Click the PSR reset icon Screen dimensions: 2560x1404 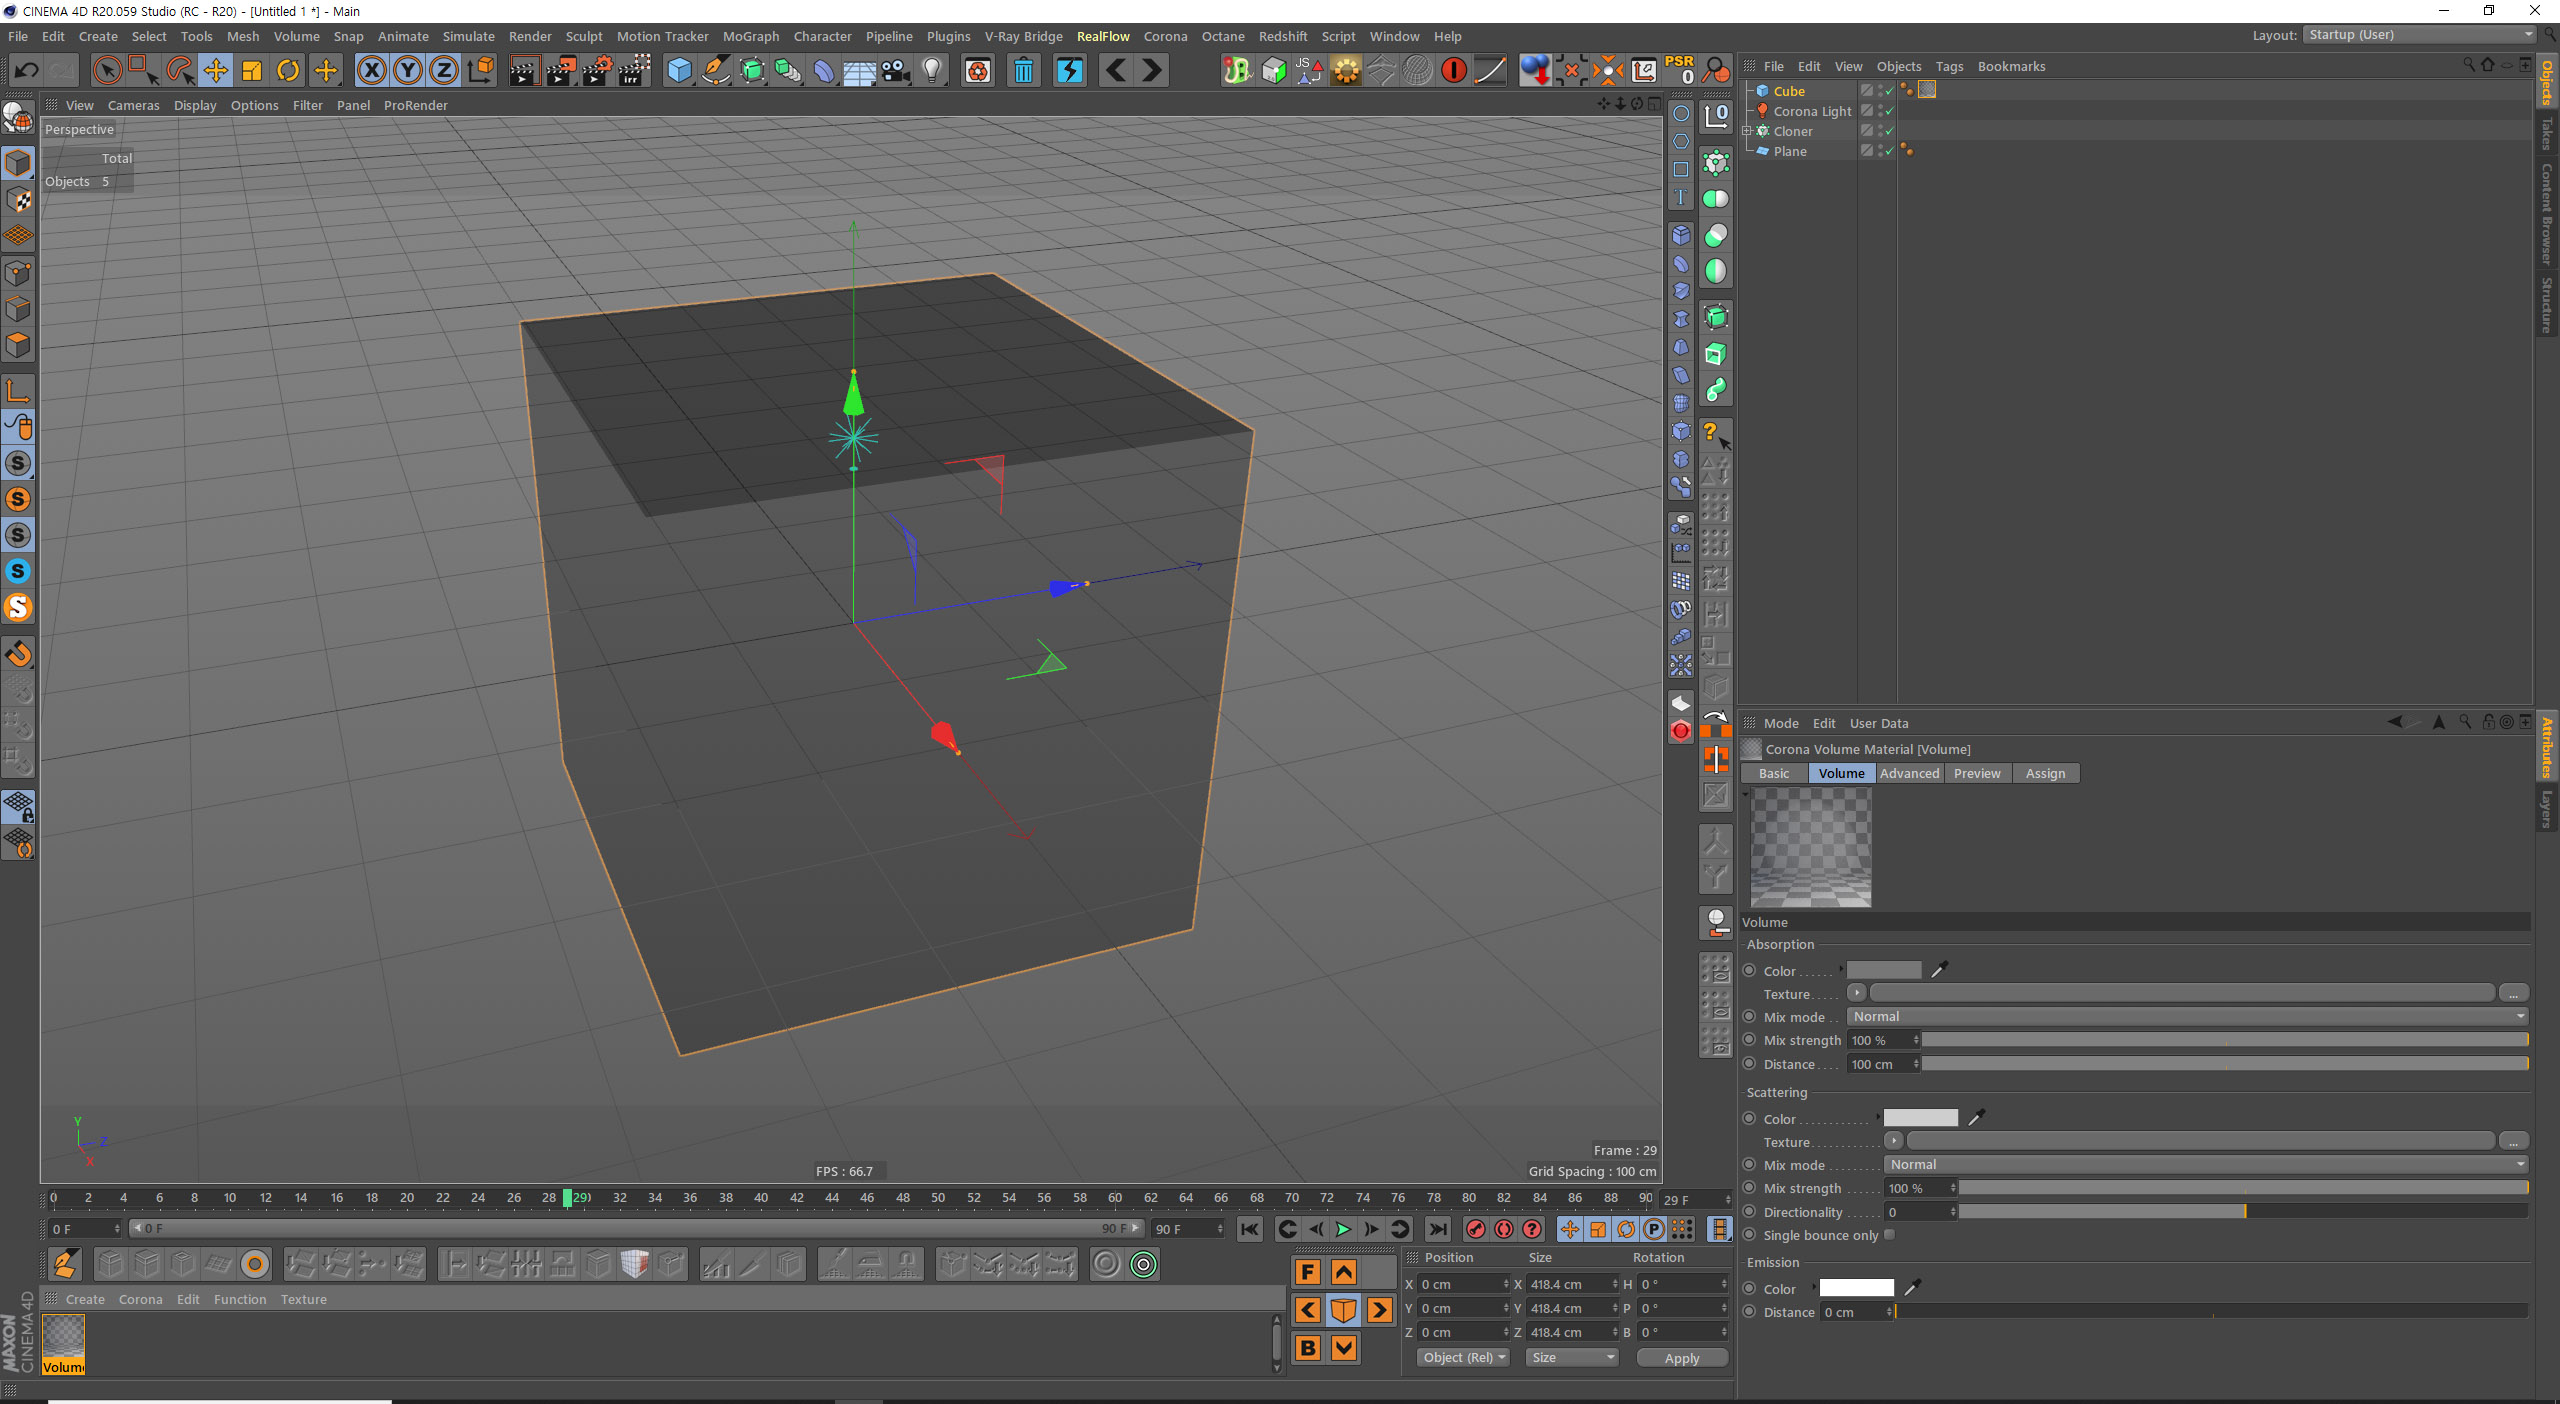point(1680,70)
